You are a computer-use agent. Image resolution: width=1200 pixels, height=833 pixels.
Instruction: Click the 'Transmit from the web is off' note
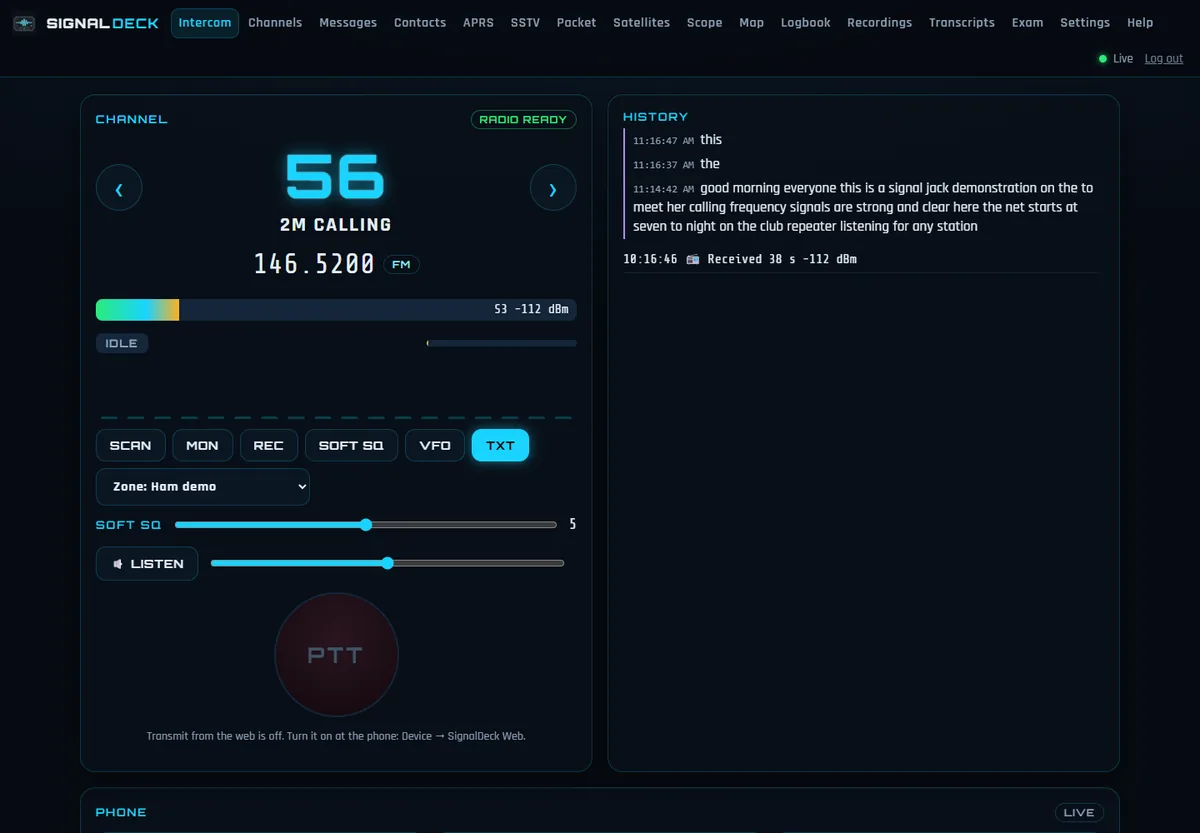tap(336, 736)
